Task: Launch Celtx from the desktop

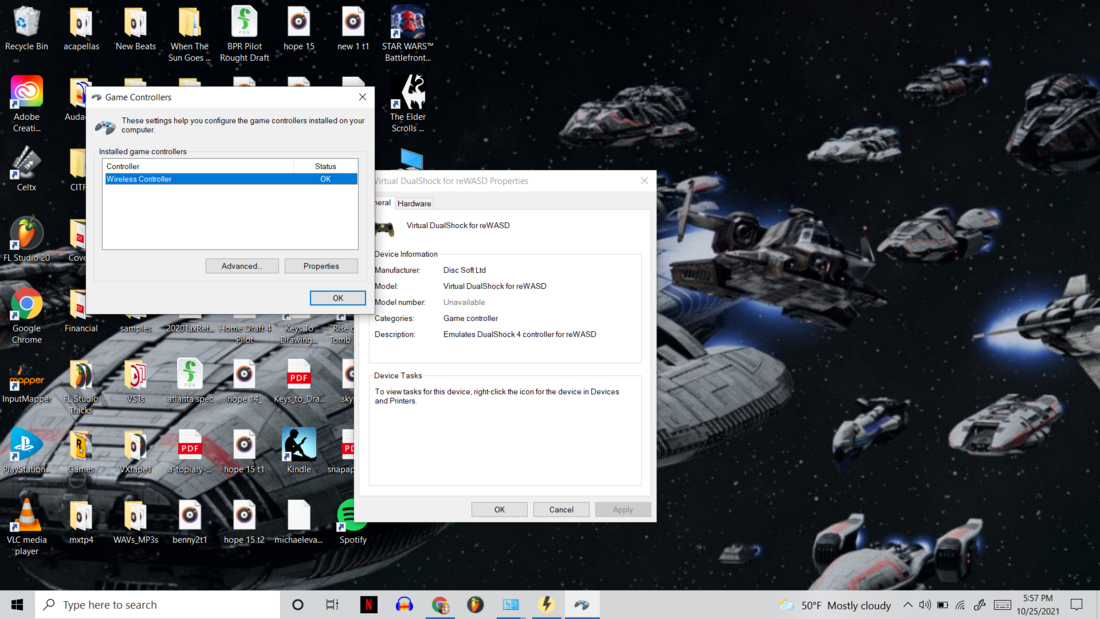Action: point(27,168)
